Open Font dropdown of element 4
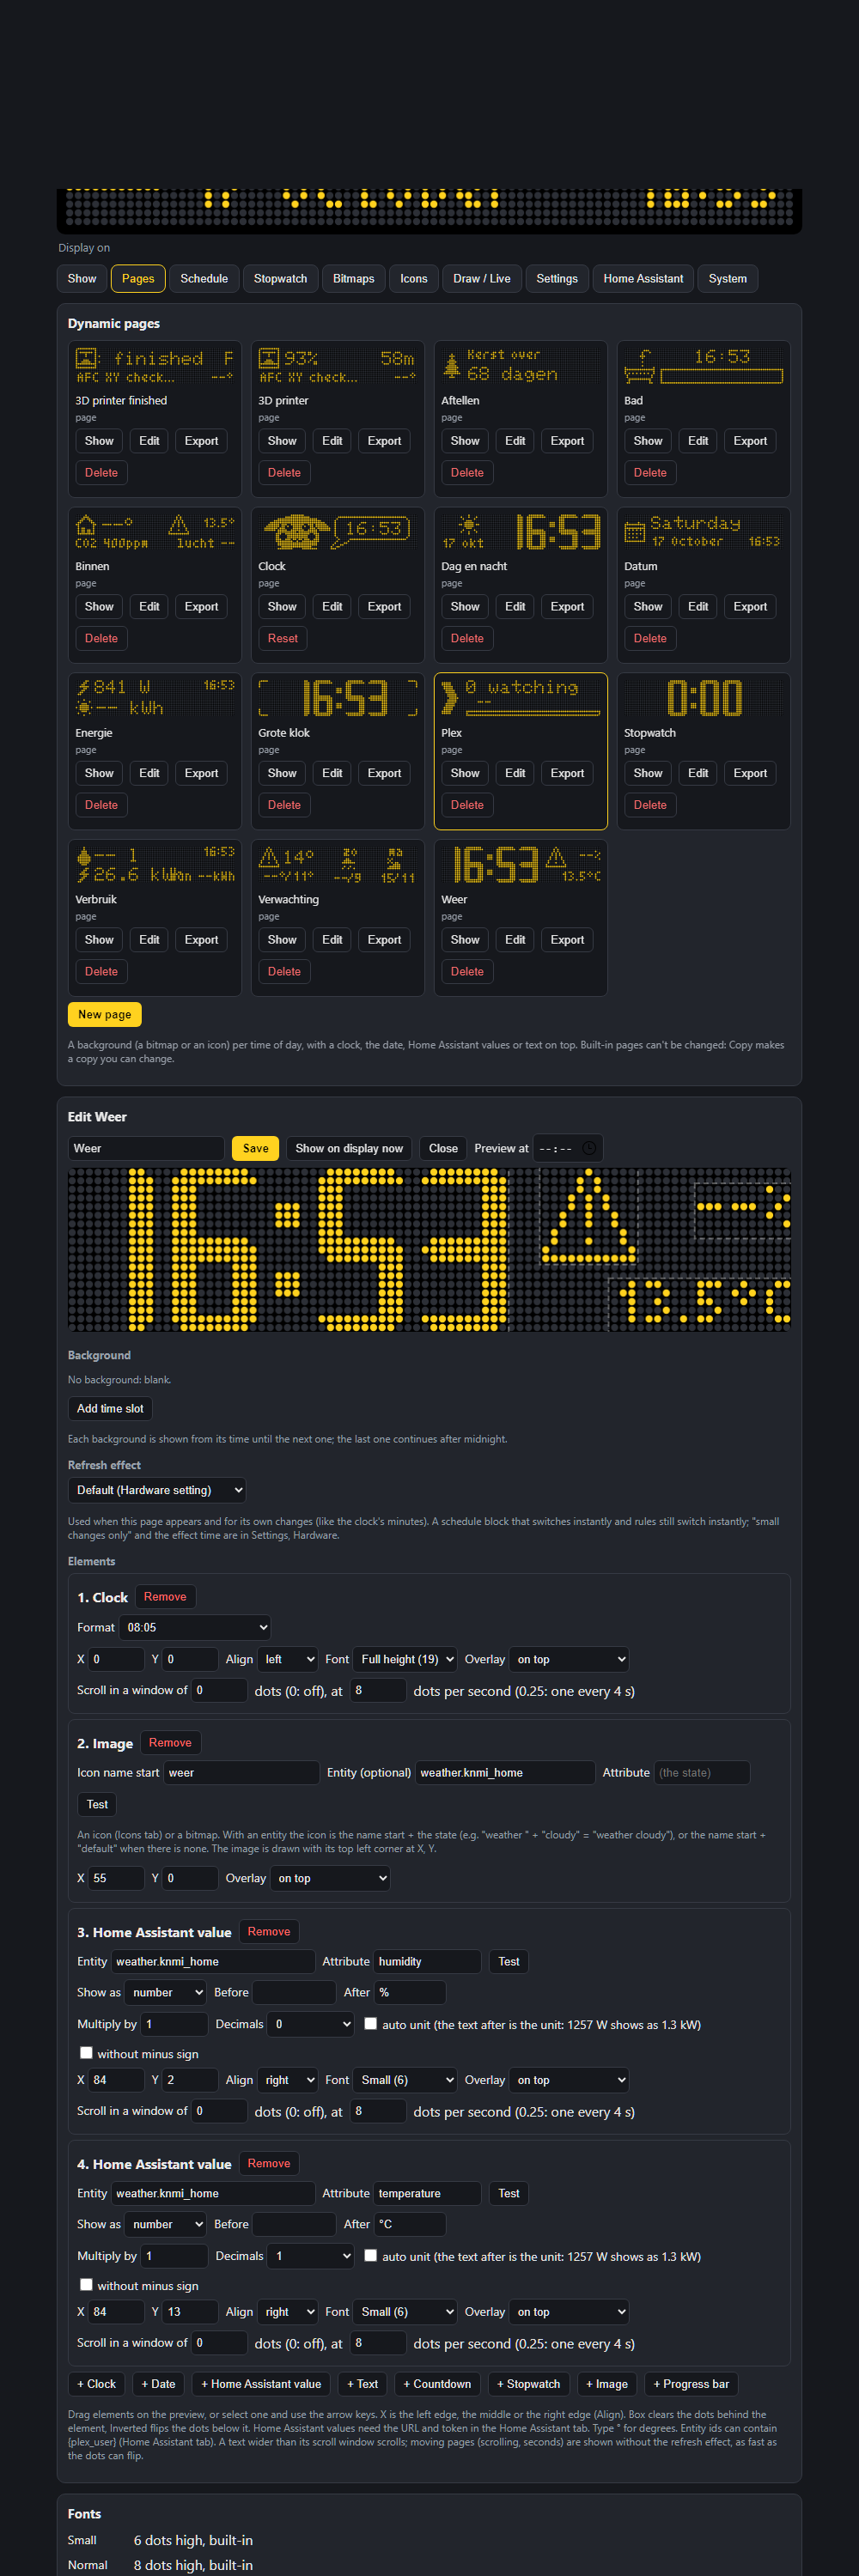The height and width of the screenshot is (2576, 859). tap(405, 2311)
